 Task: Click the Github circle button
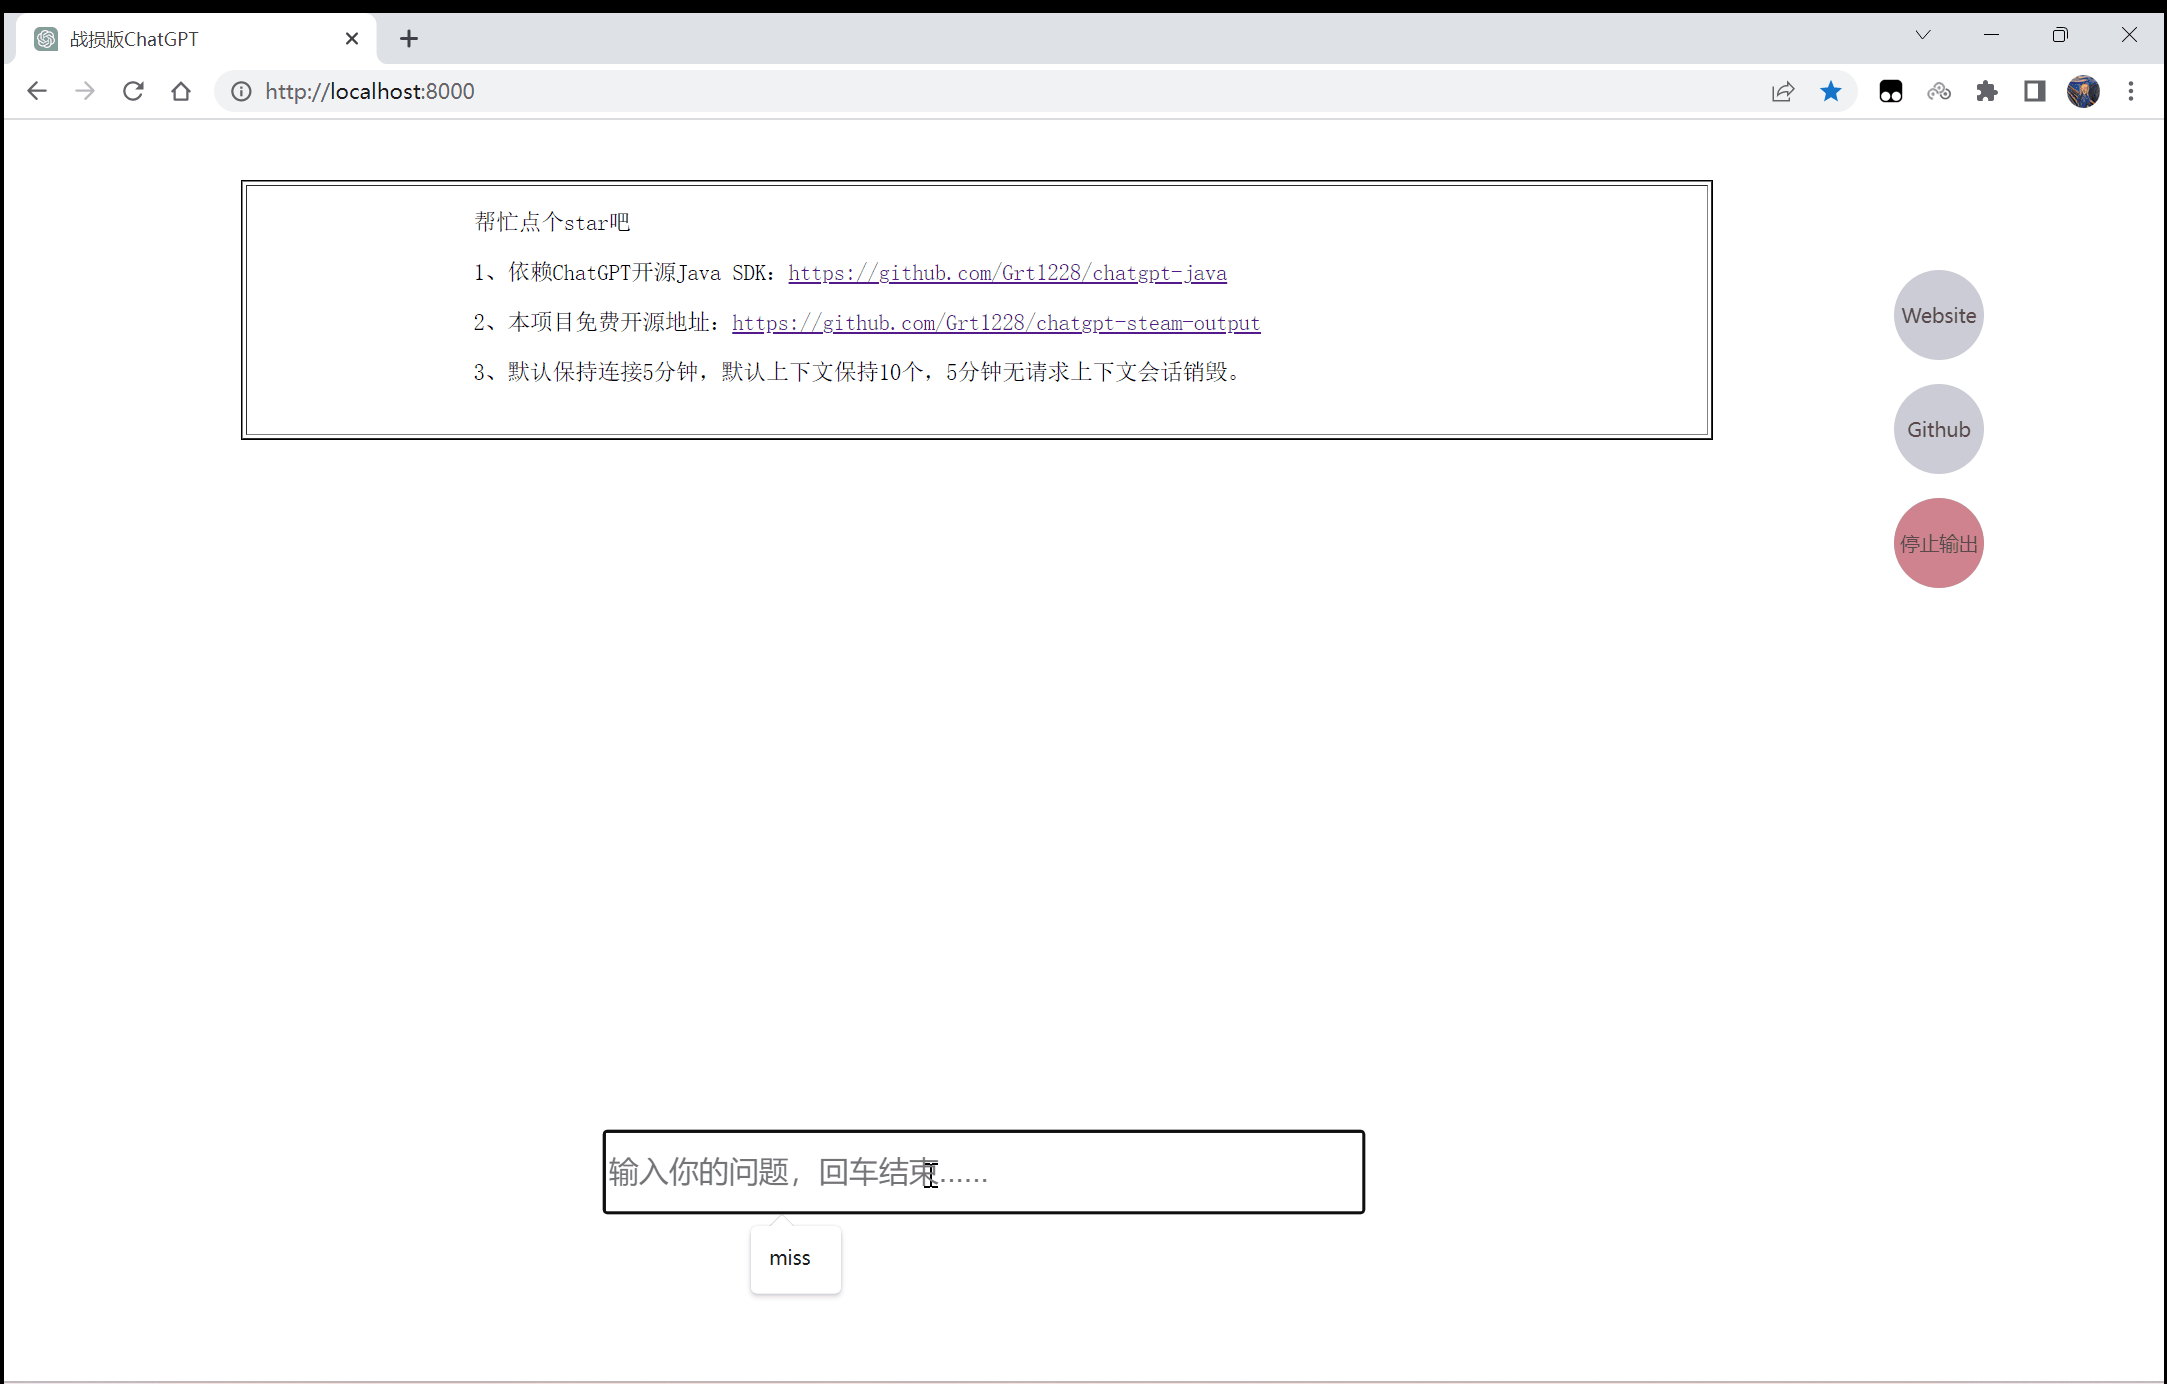1938,429
